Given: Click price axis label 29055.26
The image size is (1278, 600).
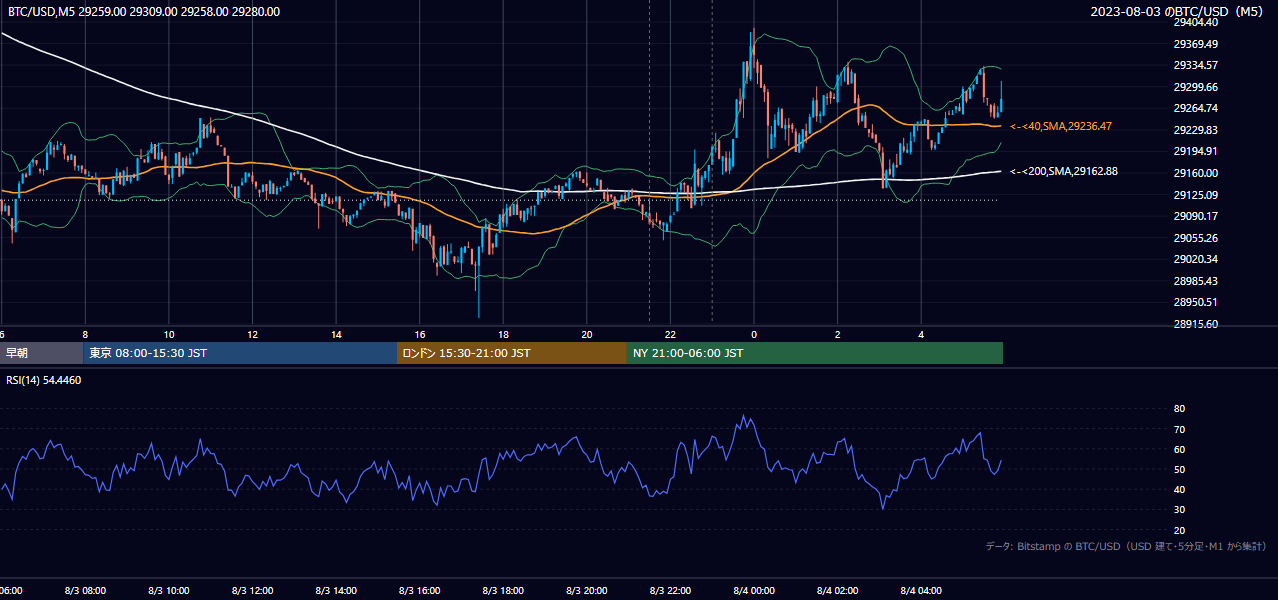Looking at the screenshot, I should tap(1195, 238).
